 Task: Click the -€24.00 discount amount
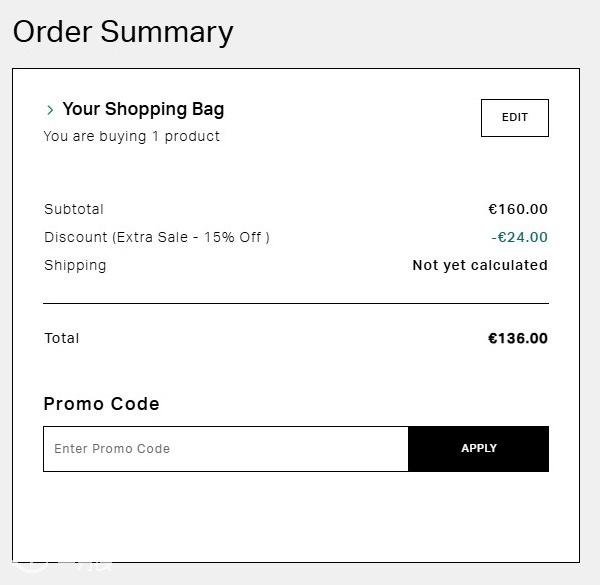pyautogui.click(x=519, y=237)
